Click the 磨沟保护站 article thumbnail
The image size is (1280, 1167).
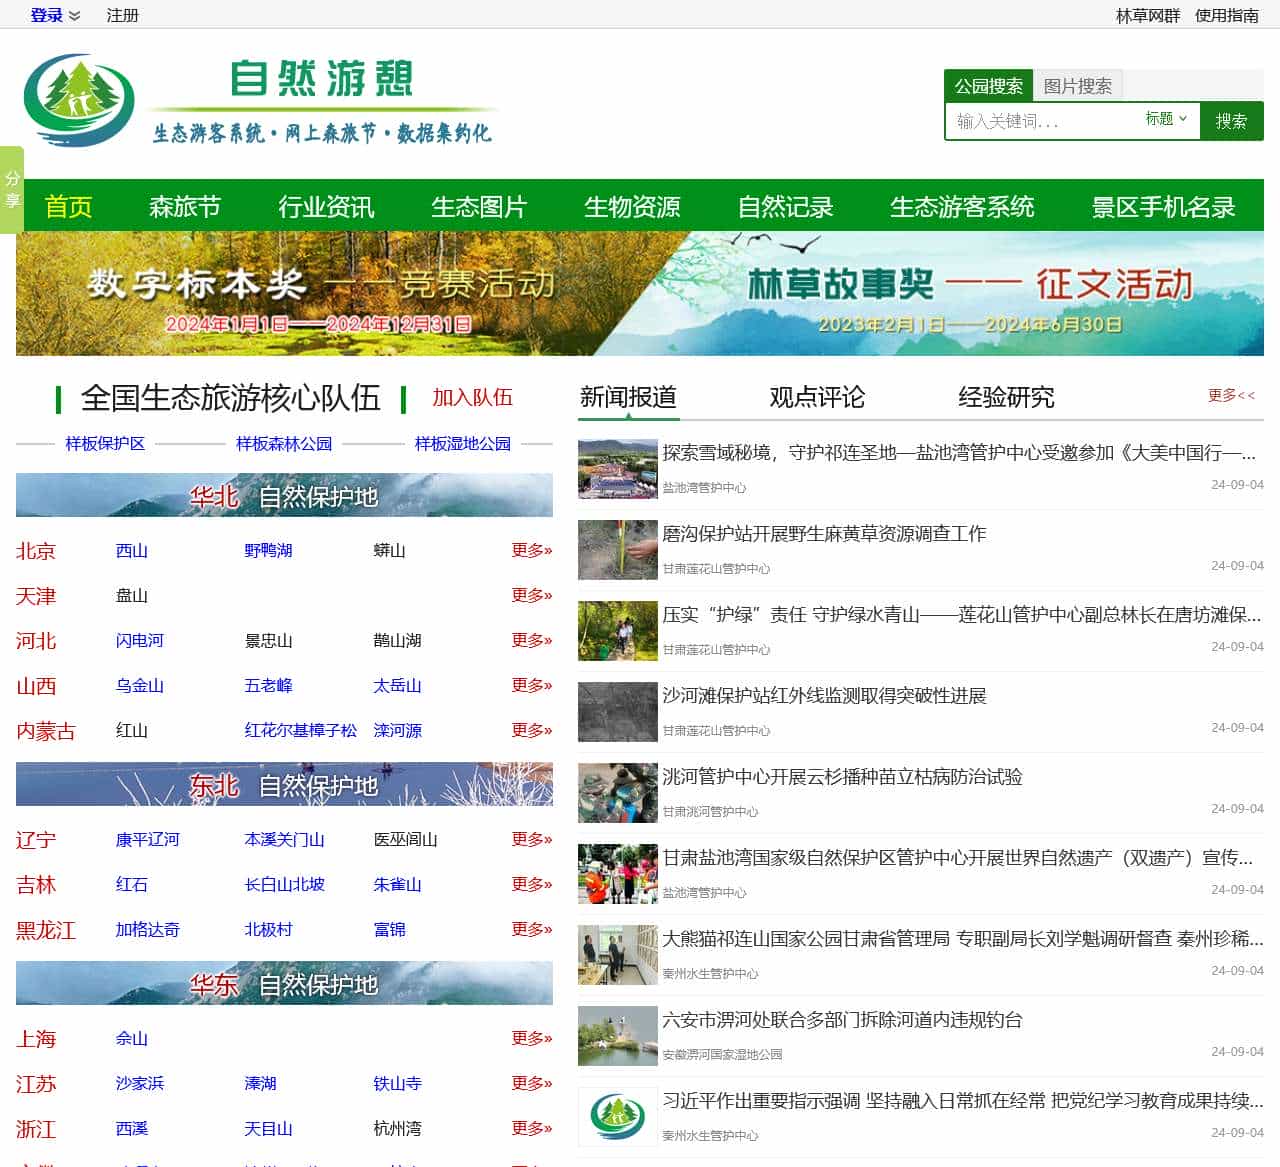point(617,551)
